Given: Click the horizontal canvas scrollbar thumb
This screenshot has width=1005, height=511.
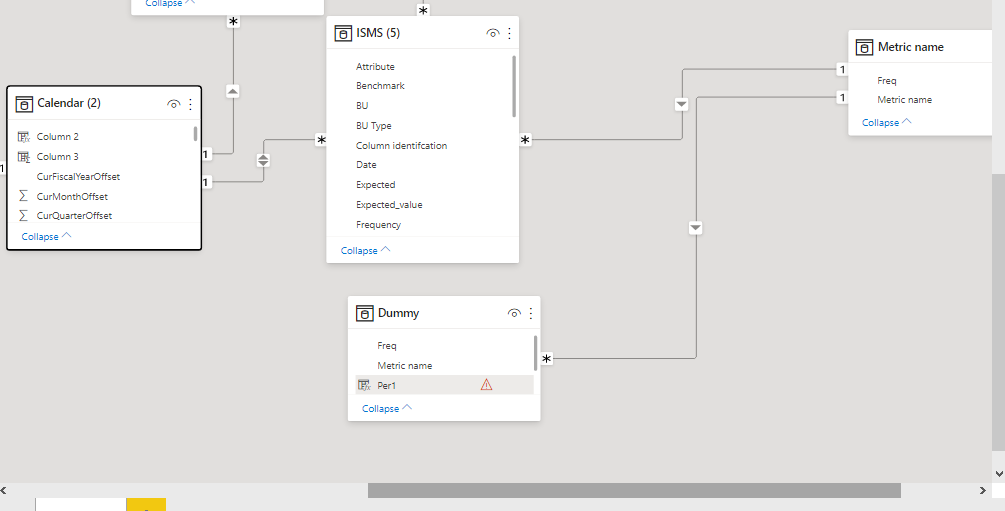Looking at the screenshot, I should pos(634,490).
